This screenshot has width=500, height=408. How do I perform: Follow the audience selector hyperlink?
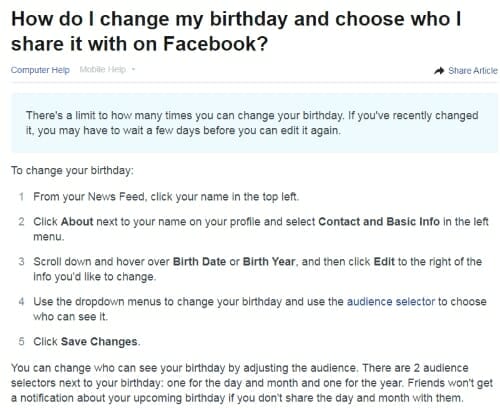point(391,301)
